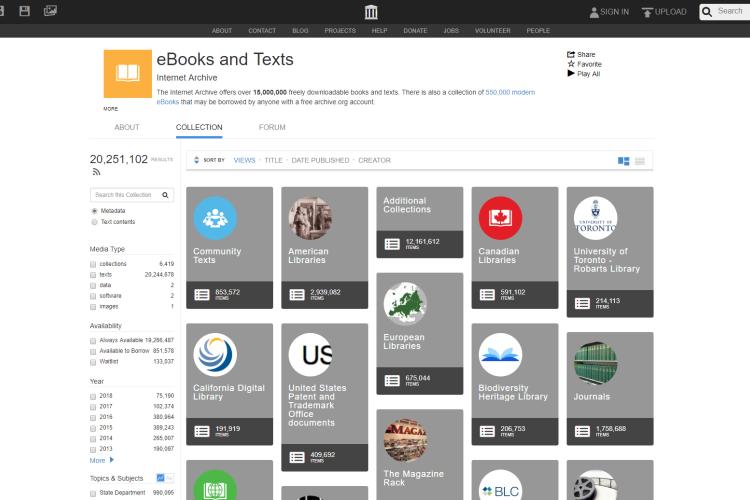
Task: Open the RSS feed icon under results count
Action: pos(96,172)
